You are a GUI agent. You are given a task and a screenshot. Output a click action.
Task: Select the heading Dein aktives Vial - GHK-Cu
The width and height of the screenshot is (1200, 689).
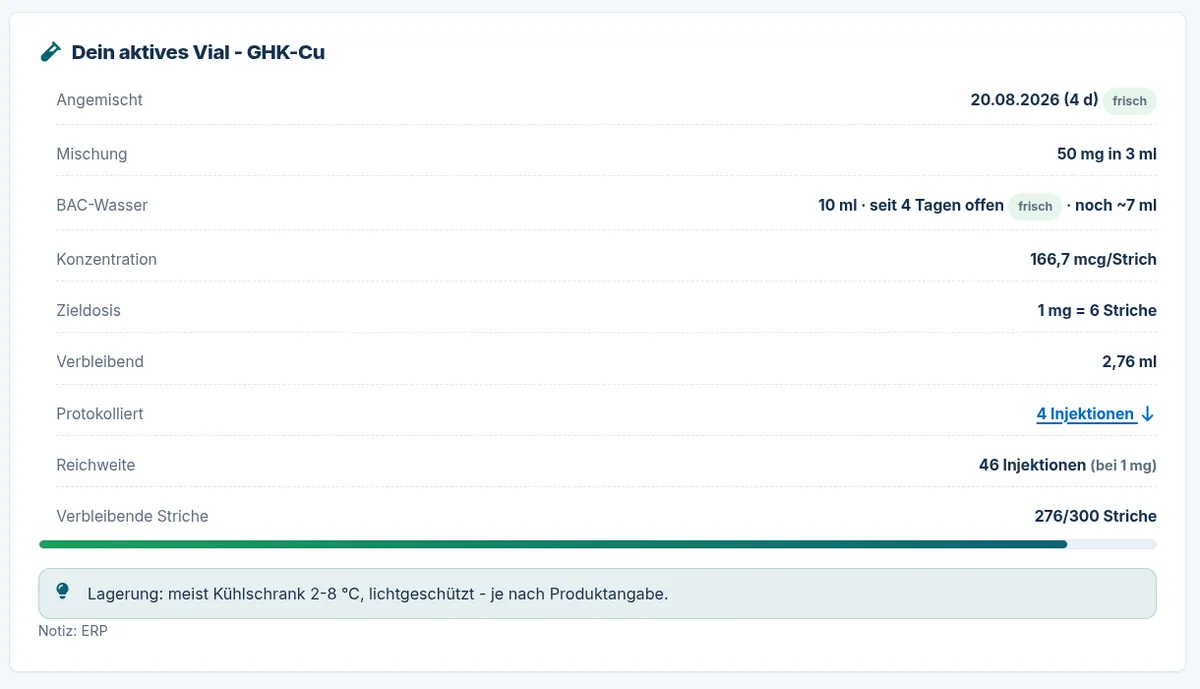tap(198, 52)
